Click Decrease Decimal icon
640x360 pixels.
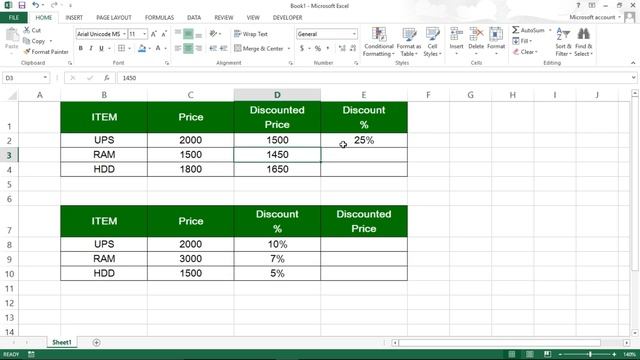click(x=353, y=48)
